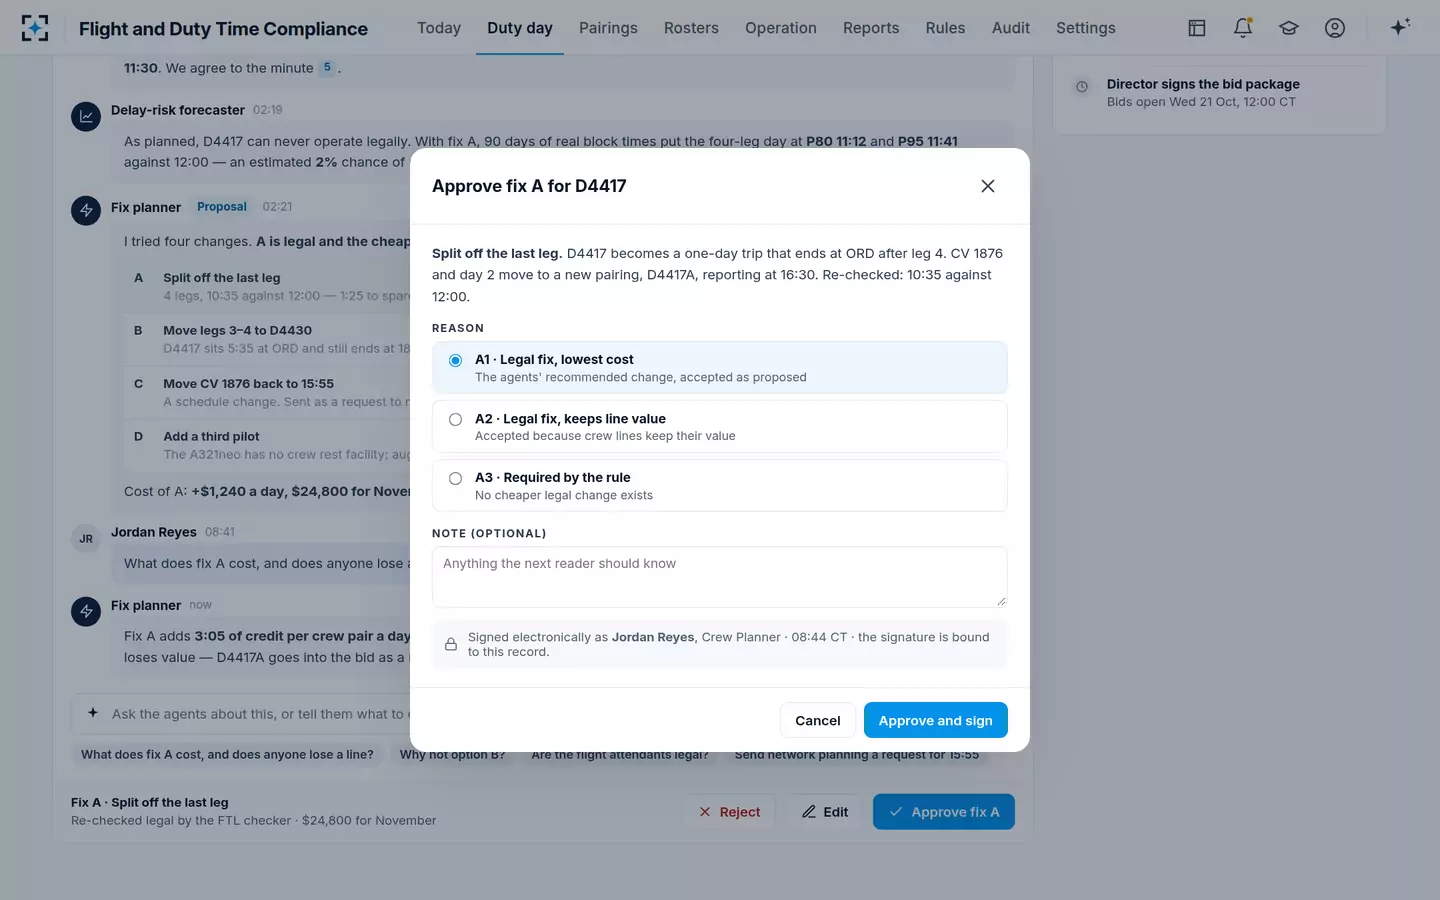Switch to the Today tab
1440x900 pixels.
tap(439, 28)
